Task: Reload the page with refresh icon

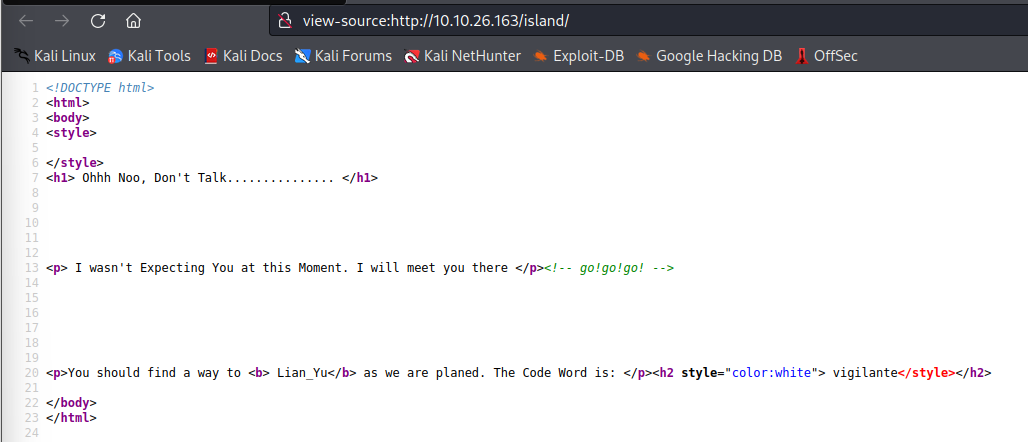Action: click(x=97, y=20)
